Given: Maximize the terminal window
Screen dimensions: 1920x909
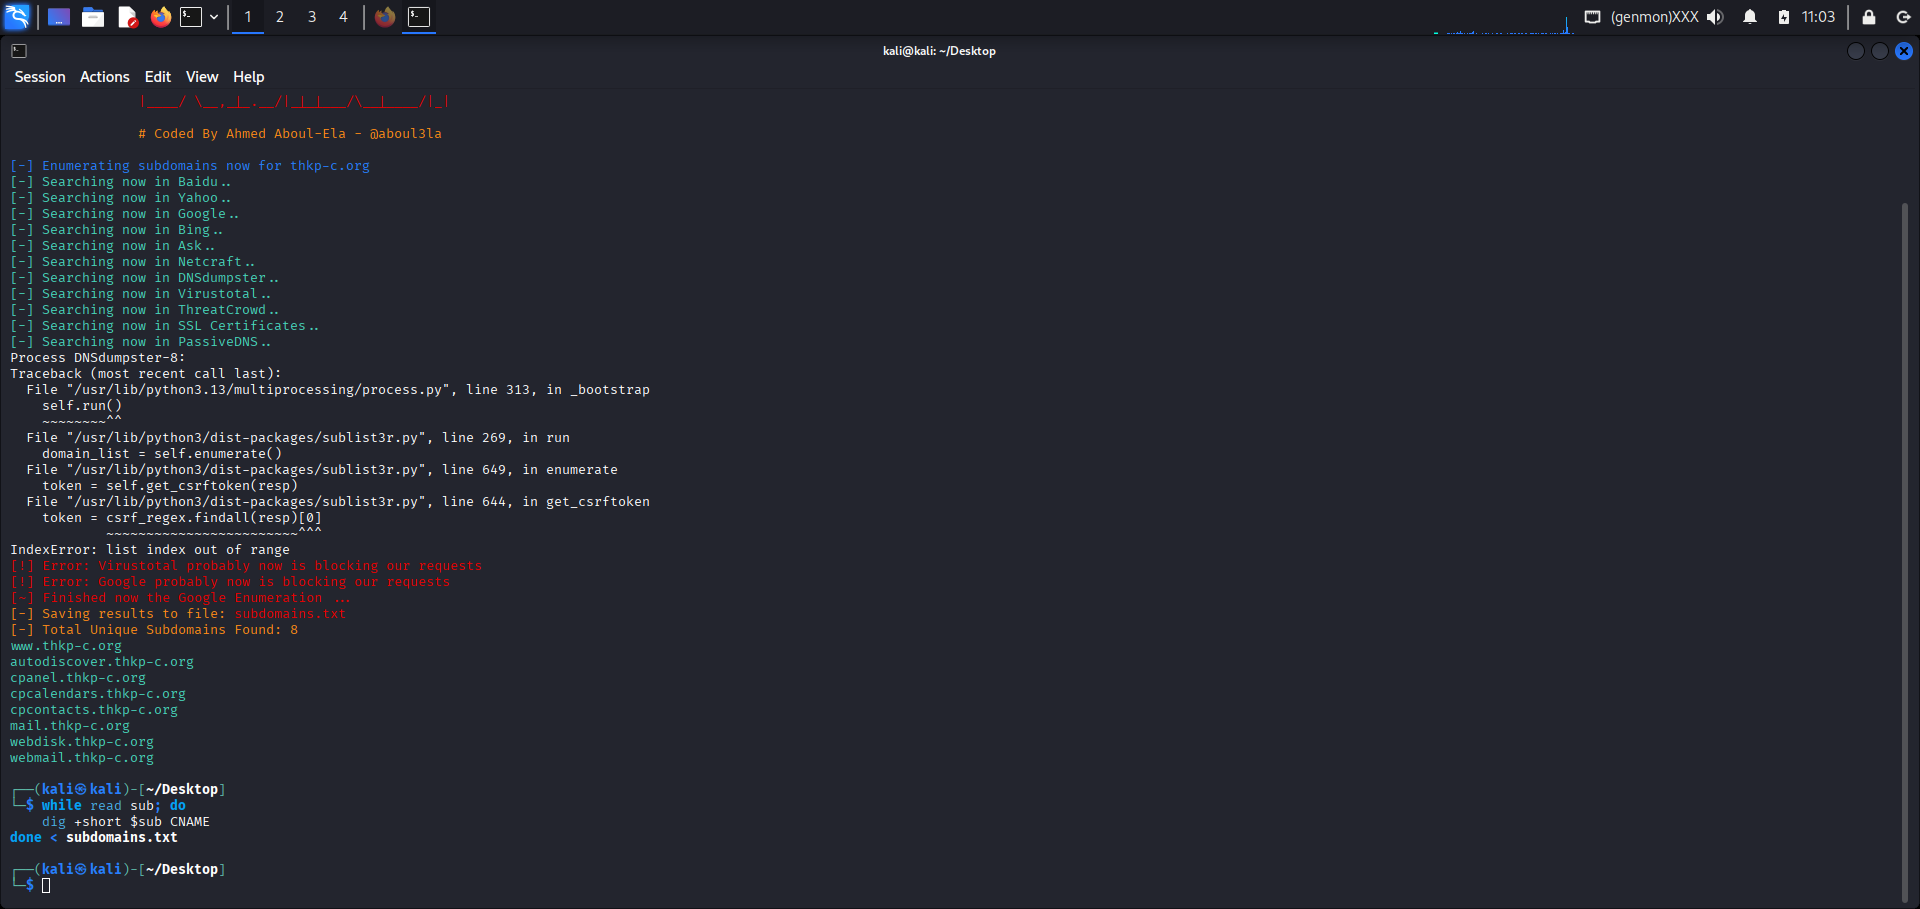Looking at the screenshot, I should click(1880, 51).
